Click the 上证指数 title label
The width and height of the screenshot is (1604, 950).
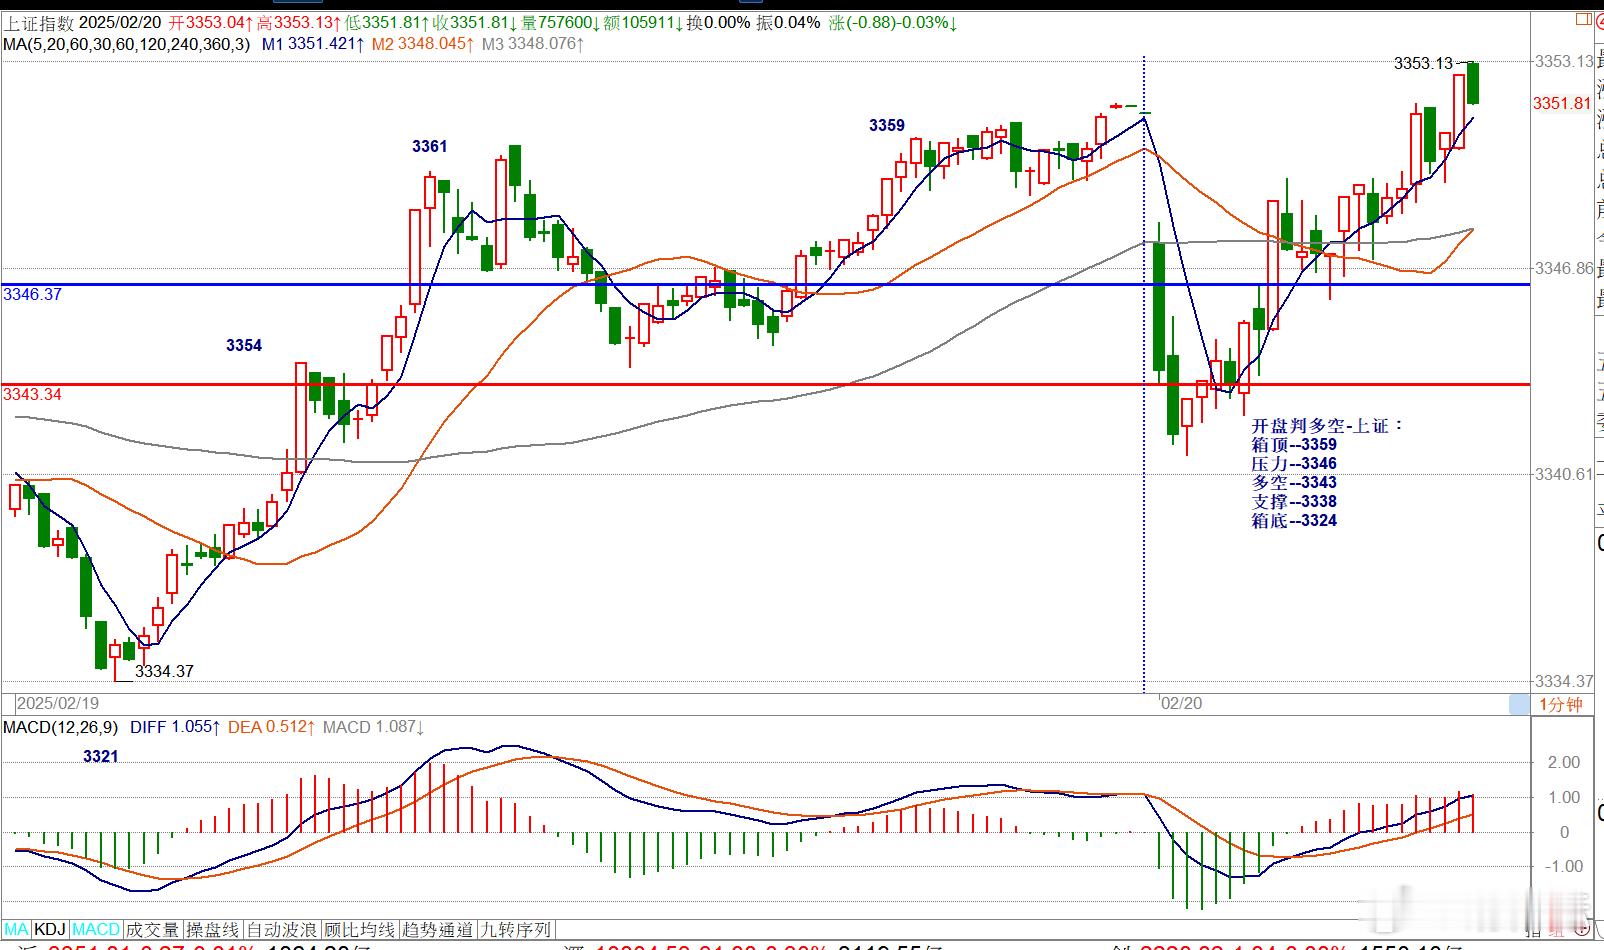(x=38, y=22)
